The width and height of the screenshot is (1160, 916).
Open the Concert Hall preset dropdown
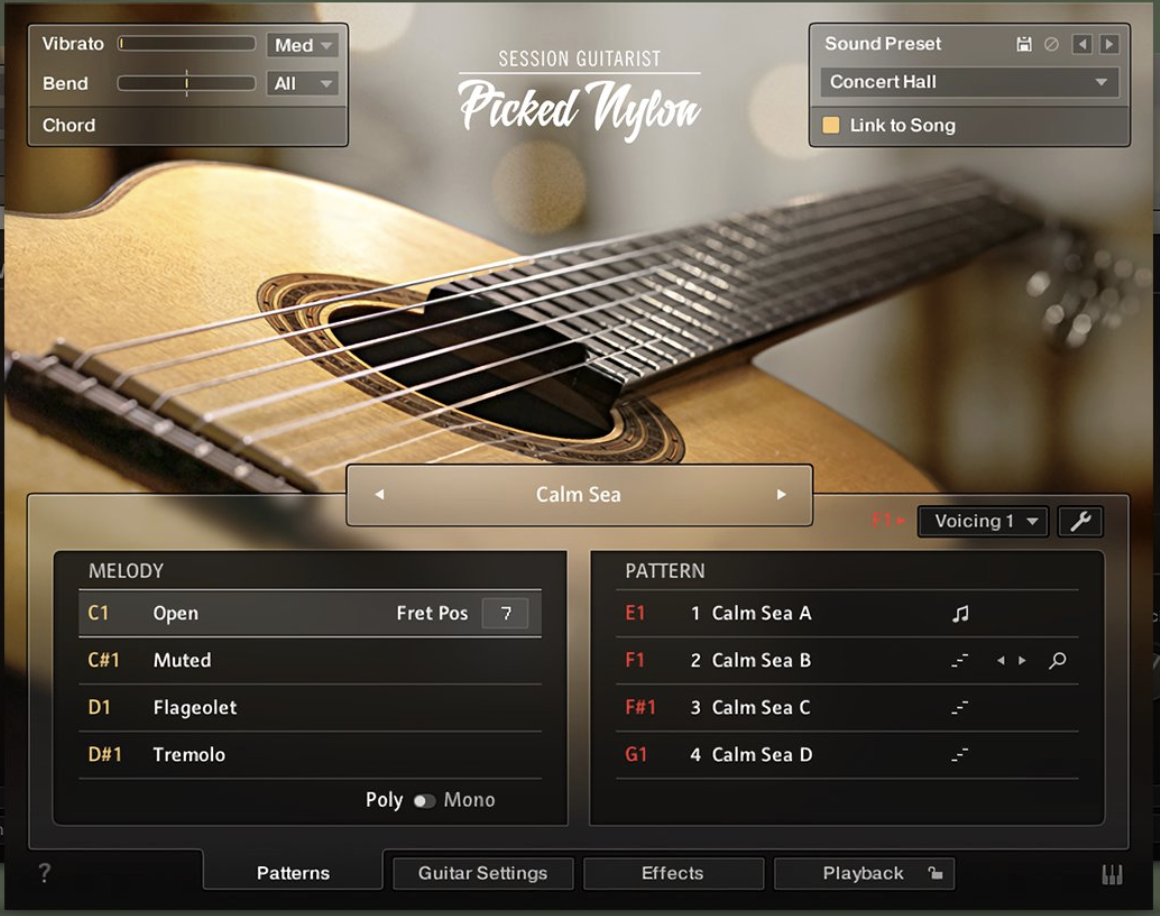tap(968, 83)
